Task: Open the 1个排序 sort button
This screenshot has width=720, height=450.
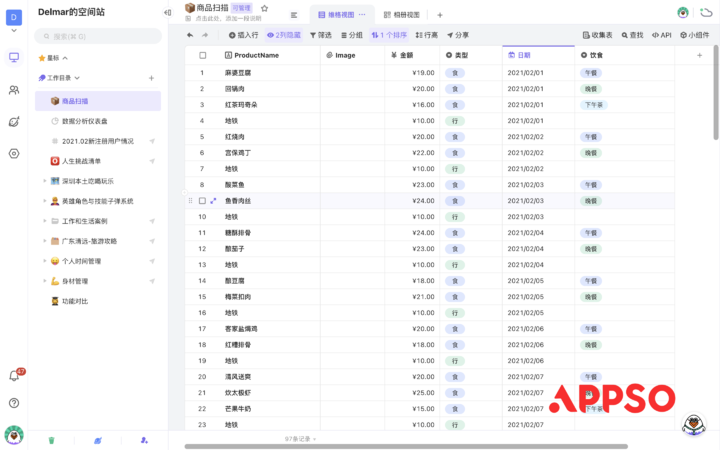Action: (x=389, y=35)
